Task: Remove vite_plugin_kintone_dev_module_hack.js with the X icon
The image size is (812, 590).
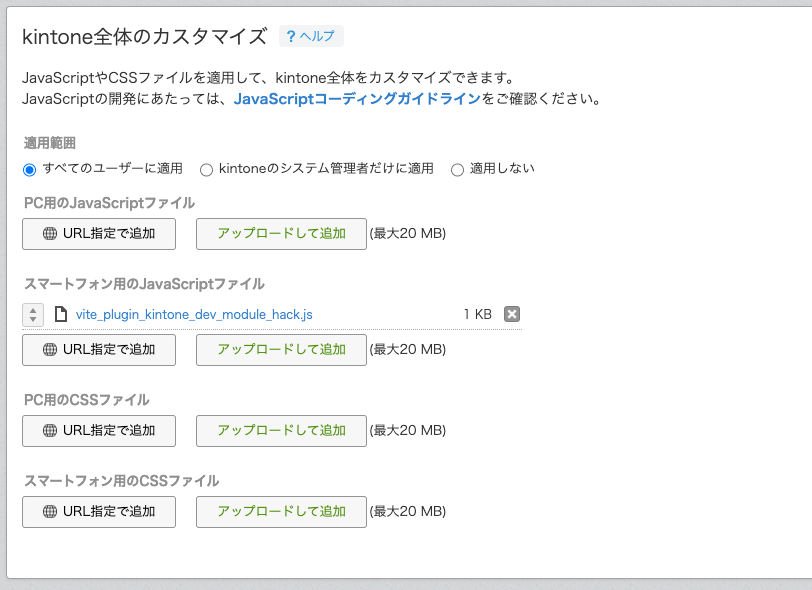Action: point(512,314)
